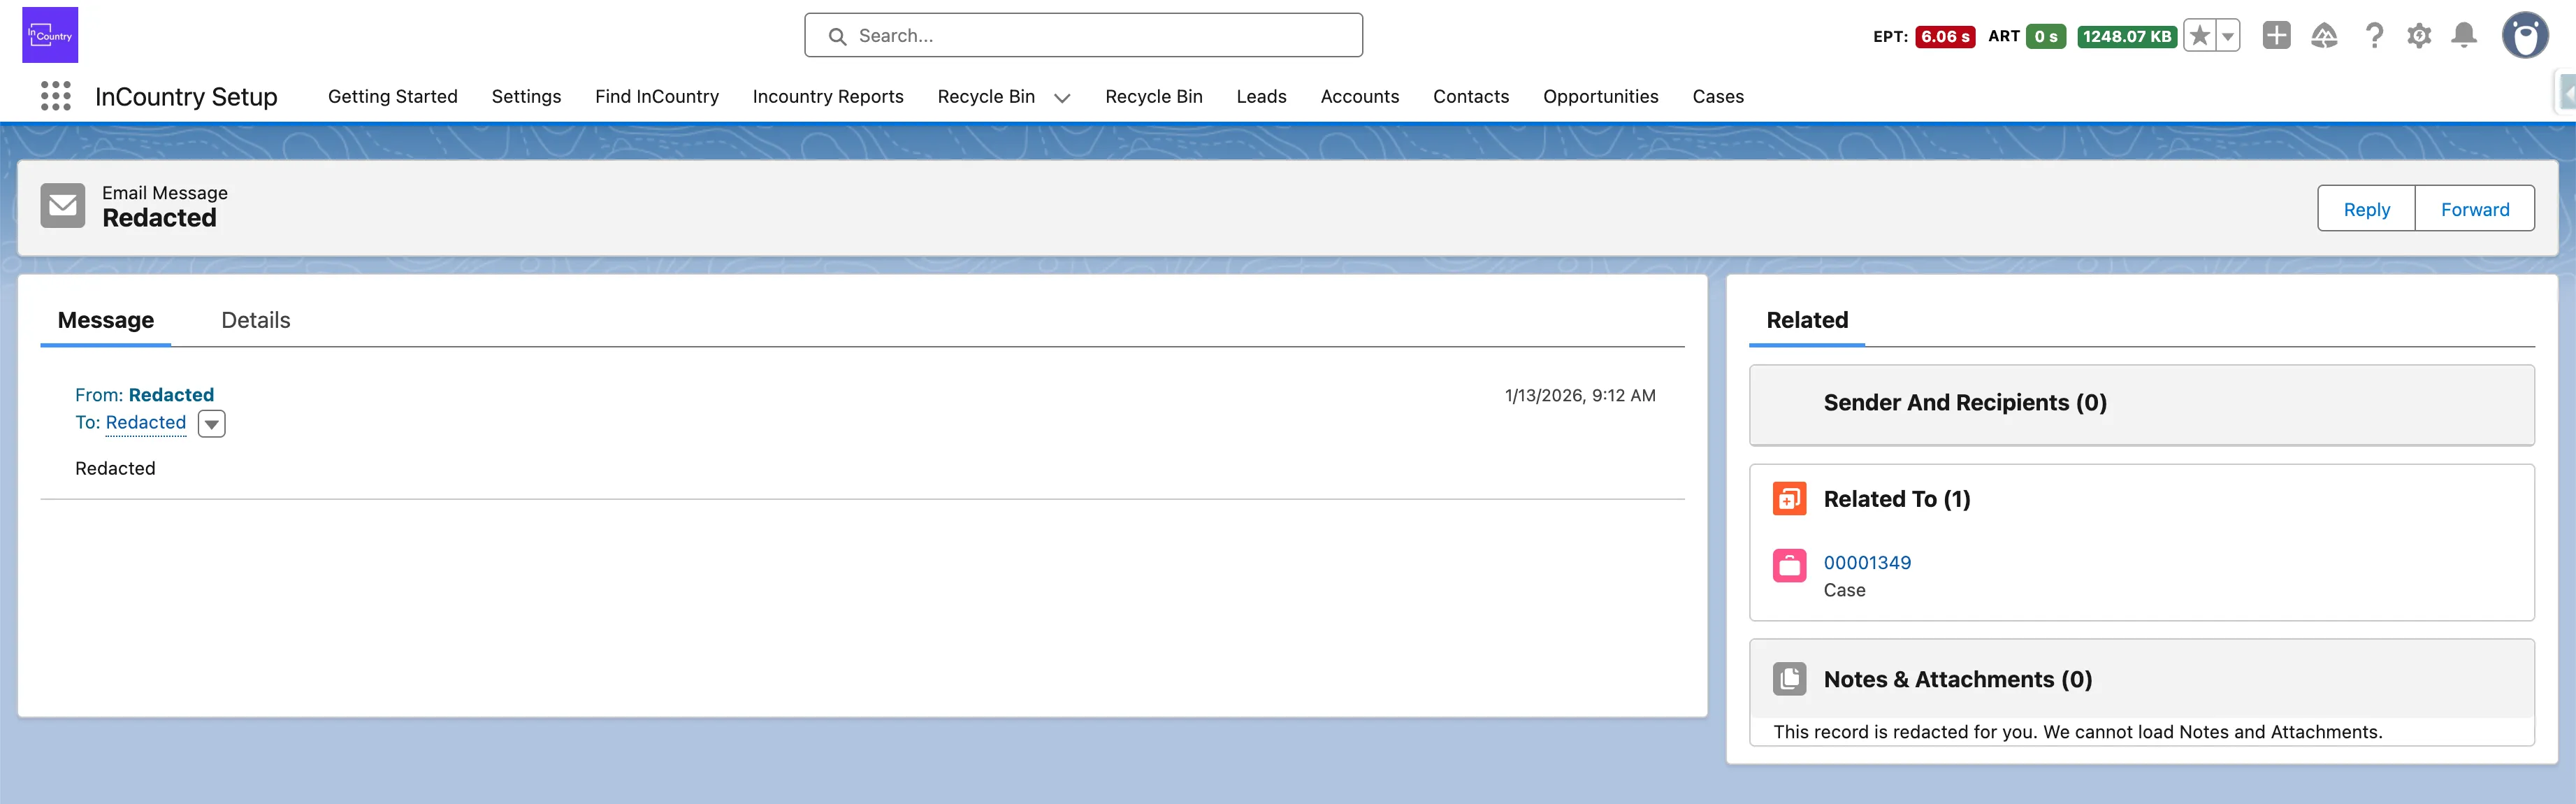
Task: Click the Forward button
Action: click(2474, 209)
